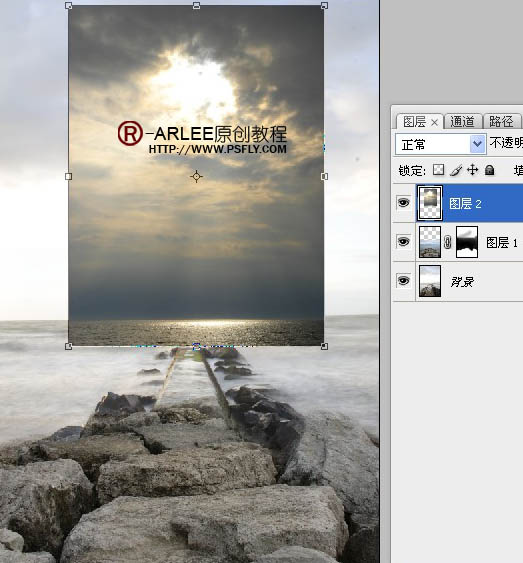Toggle lock image pixels brush icon
The image size is (523, 563).
pos(456,170)
